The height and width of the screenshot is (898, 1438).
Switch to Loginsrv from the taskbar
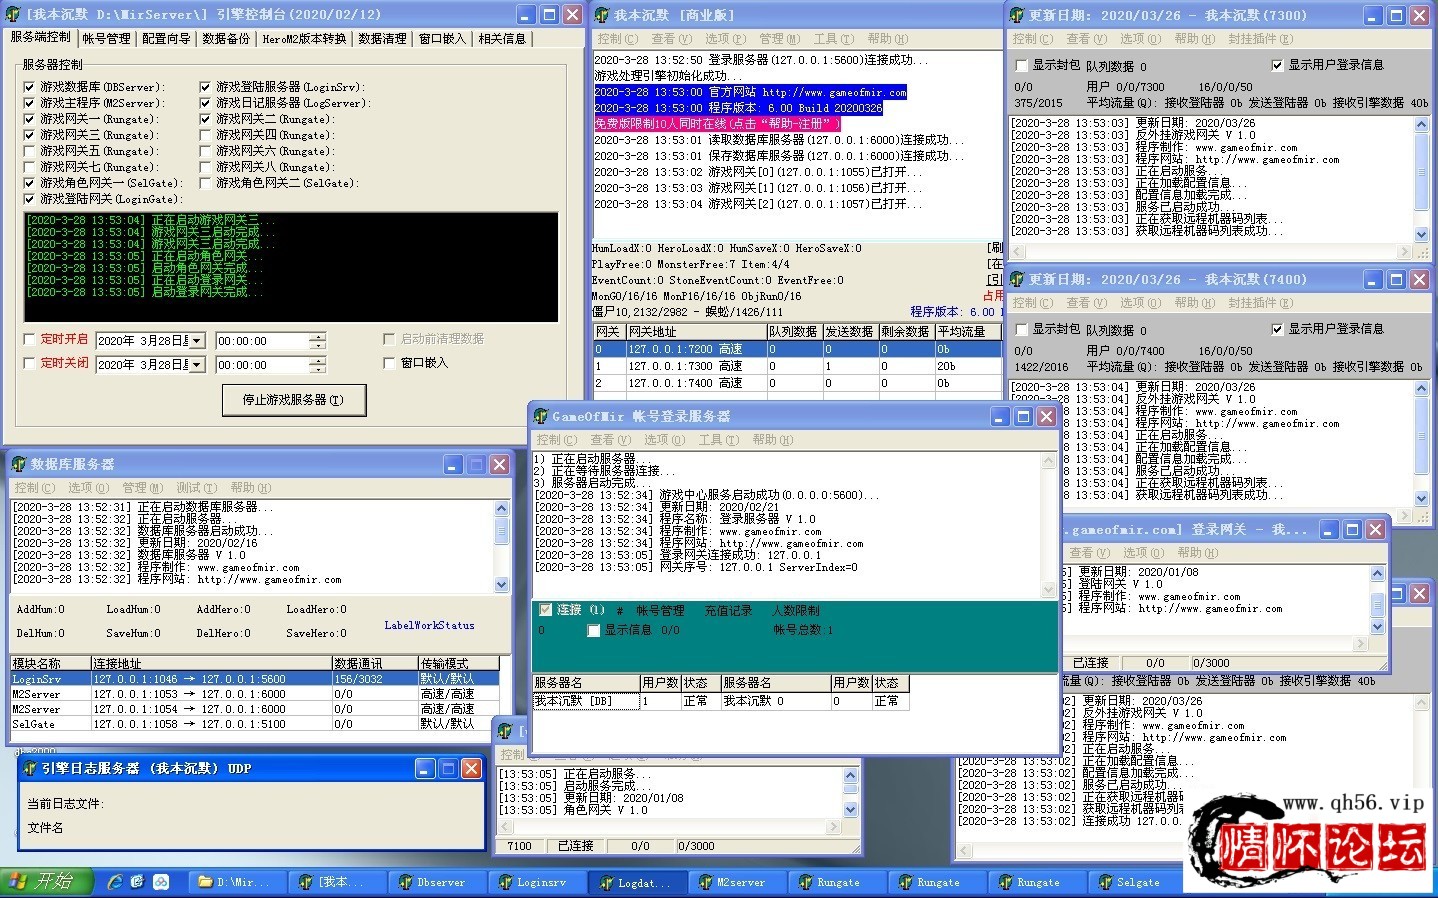tap(531, 882)
